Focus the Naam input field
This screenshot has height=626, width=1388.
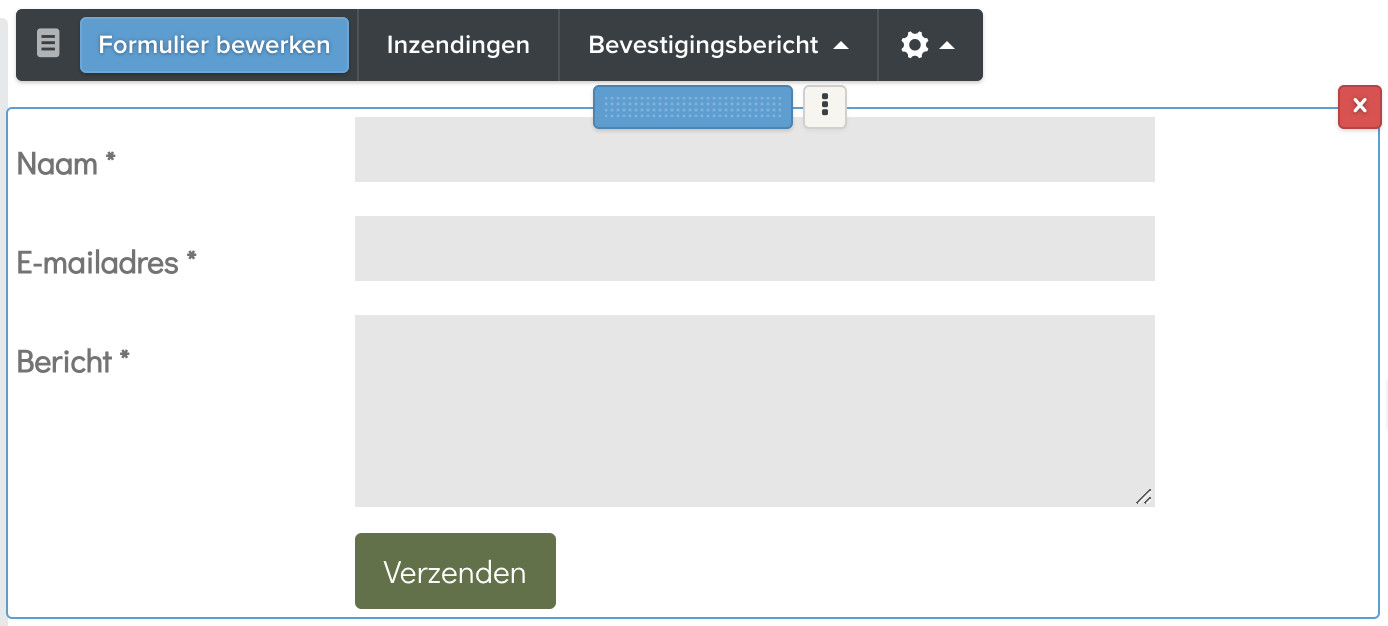pos(754,150)
